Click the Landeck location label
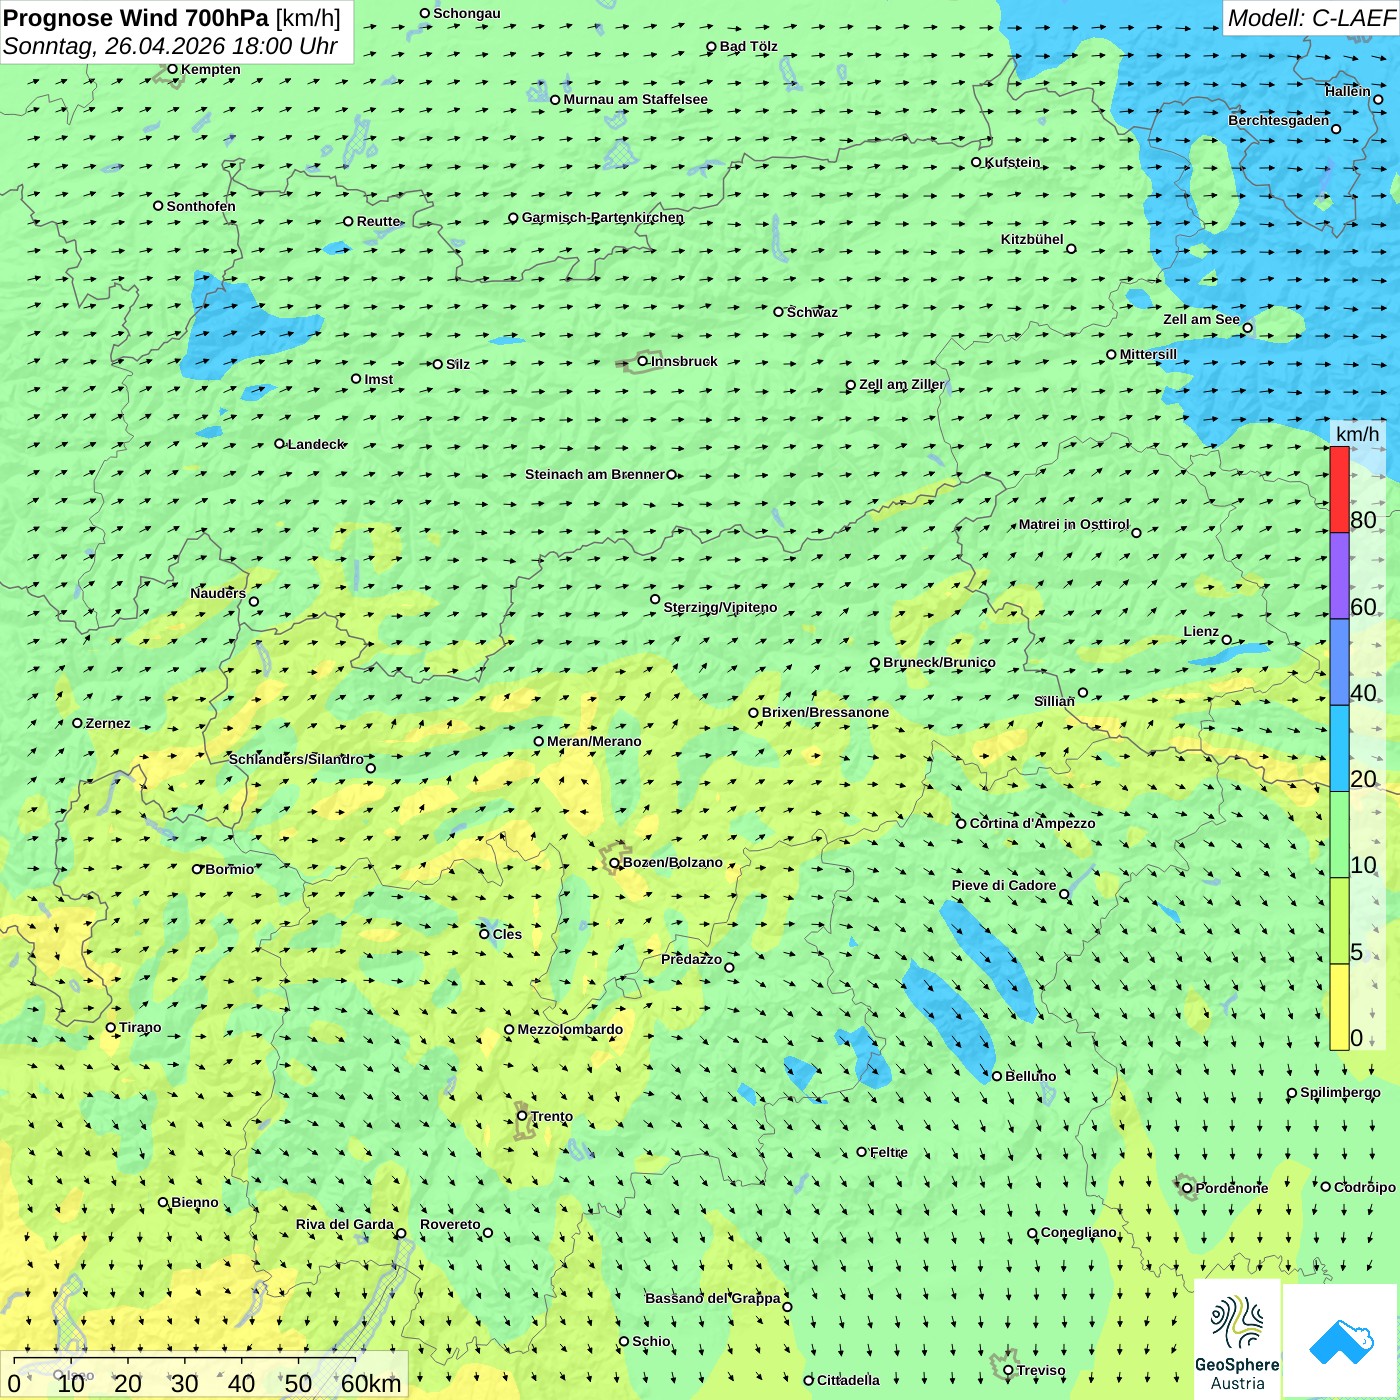1400x1400 pixels. (x=316, y=444)
